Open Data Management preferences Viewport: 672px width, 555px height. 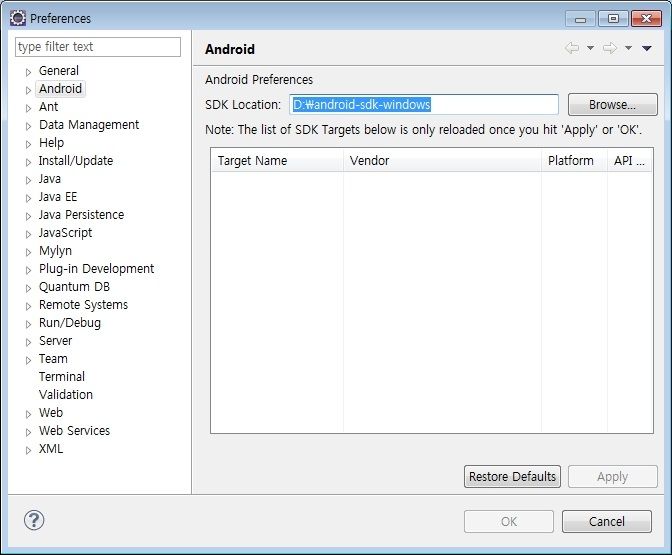[x=89, y=125]
